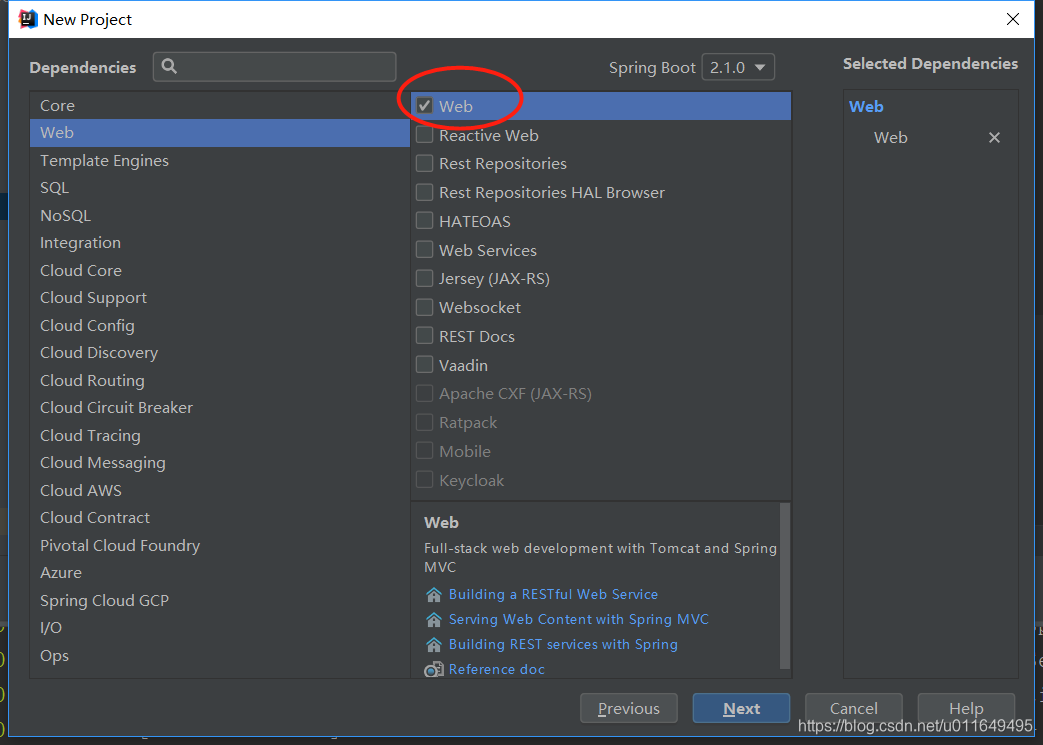Open the Ops category
The width and height of the screenshot is (1043, 745).
pyautogui.click(x=220, y=655)
